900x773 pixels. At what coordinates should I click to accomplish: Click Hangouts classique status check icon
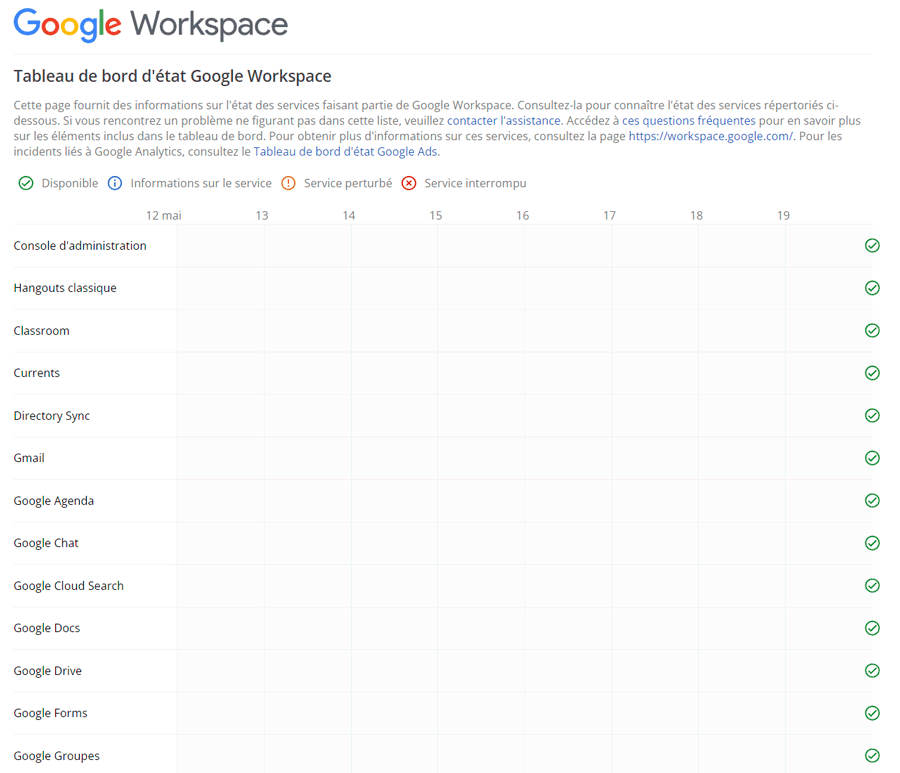click(872, 288)
